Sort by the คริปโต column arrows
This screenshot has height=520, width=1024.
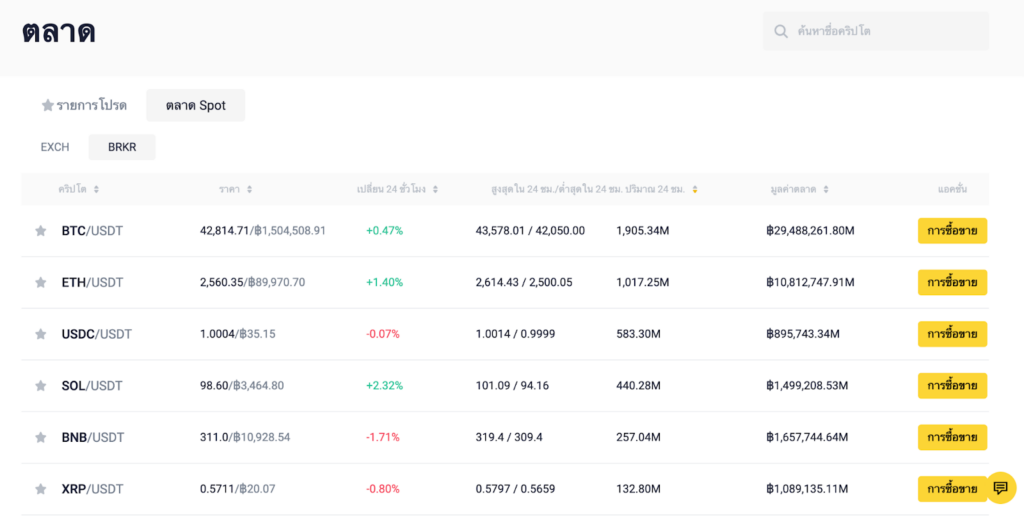pyautogui.click(x=96, y=189)
